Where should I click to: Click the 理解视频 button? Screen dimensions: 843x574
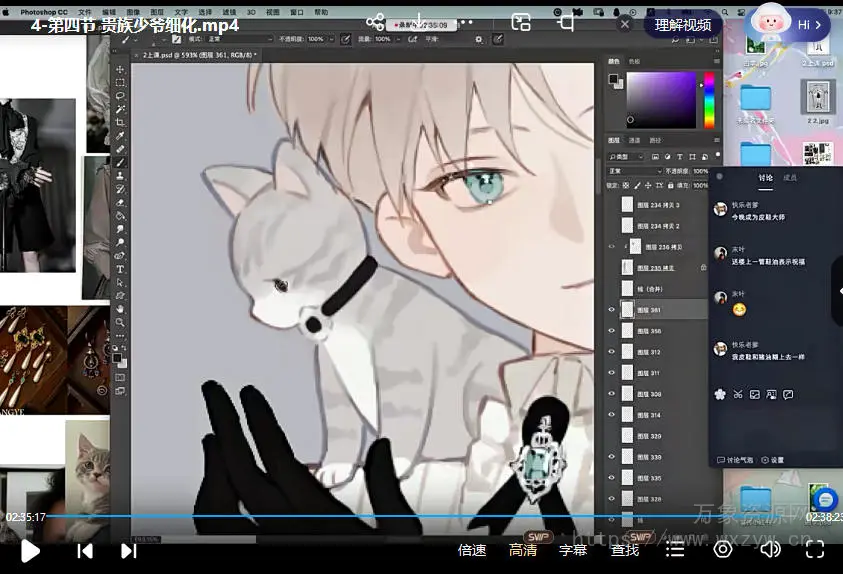point(683,25)
